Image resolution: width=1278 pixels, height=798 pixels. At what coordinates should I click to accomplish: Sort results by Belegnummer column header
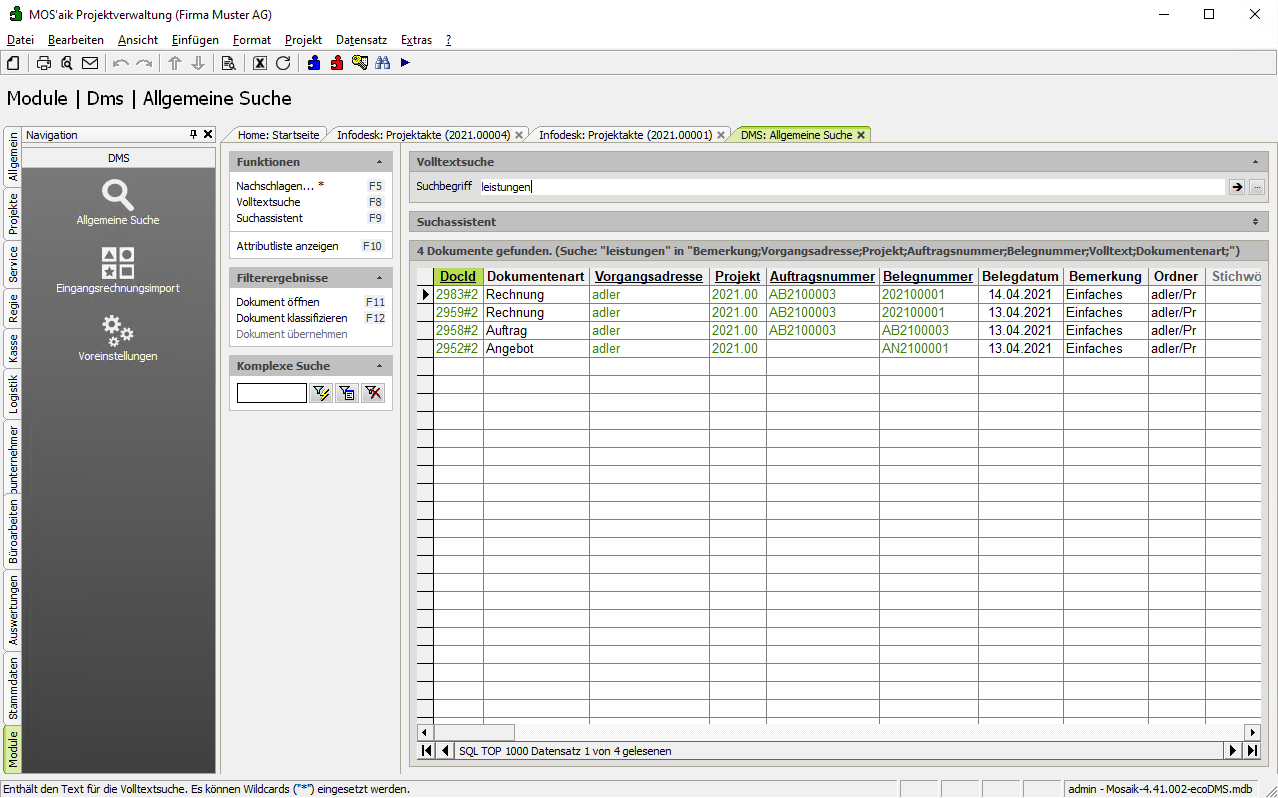click(927, 277)
